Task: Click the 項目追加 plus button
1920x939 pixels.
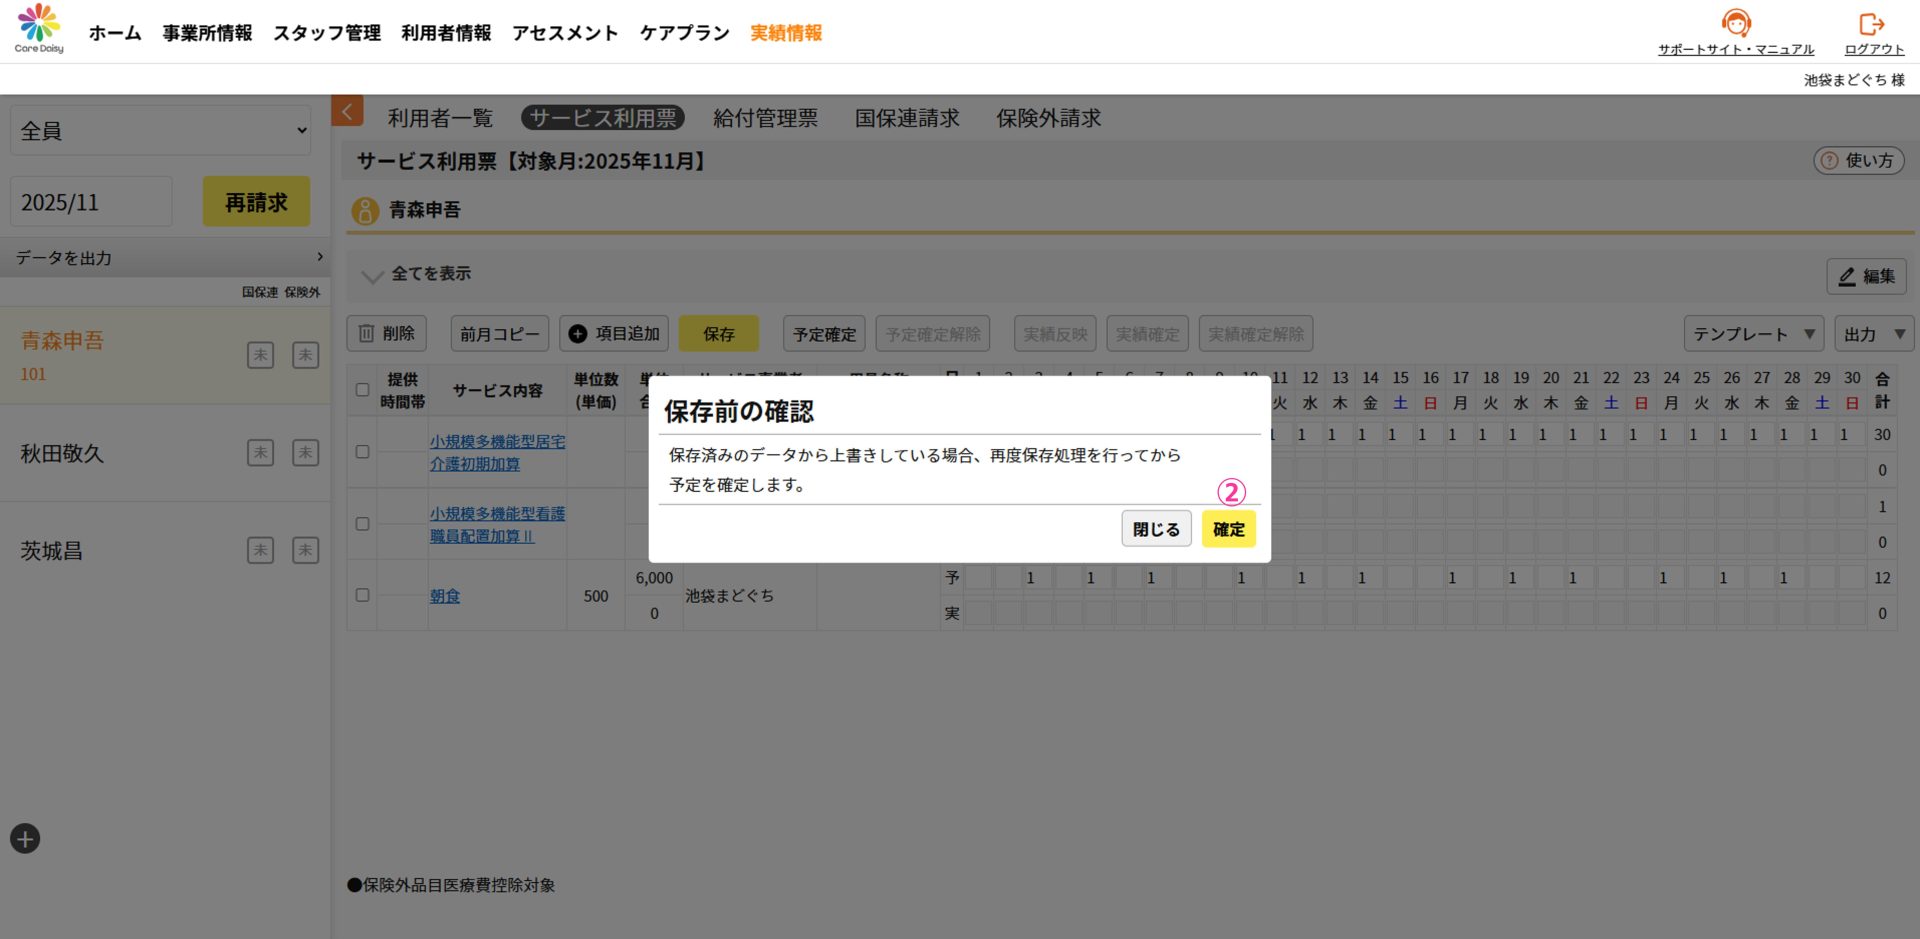Action: tap(614, 334)
